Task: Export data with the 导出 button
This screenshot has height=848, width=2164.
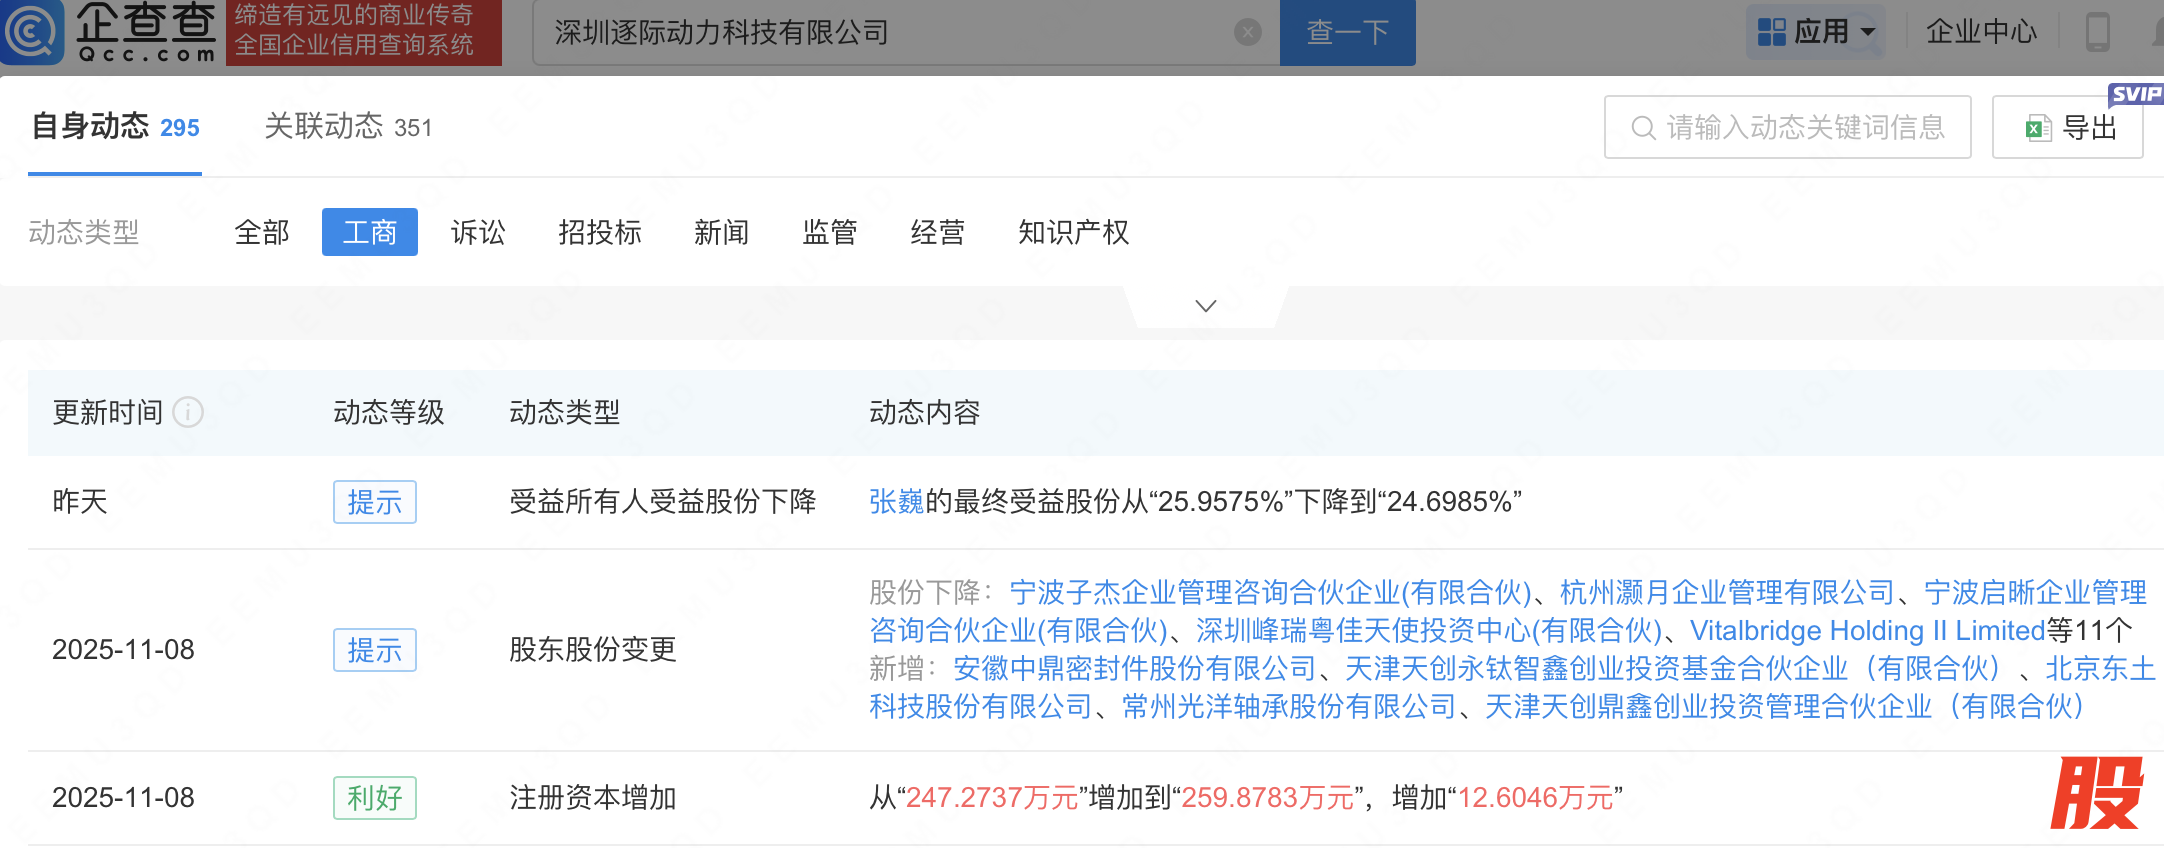Action: tap(2068, 128)
